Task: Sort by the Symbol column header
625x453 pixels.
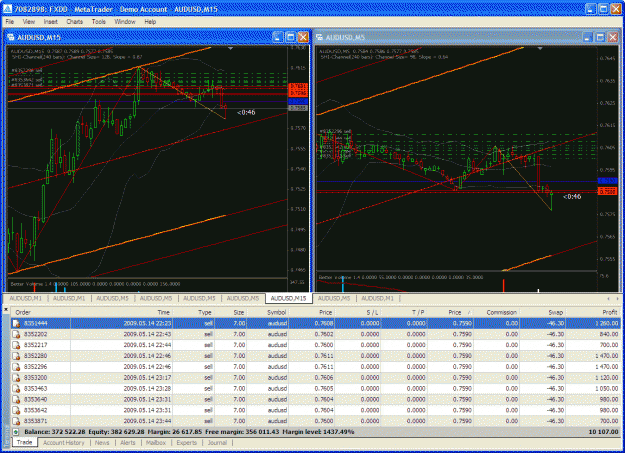Action: 267,312
